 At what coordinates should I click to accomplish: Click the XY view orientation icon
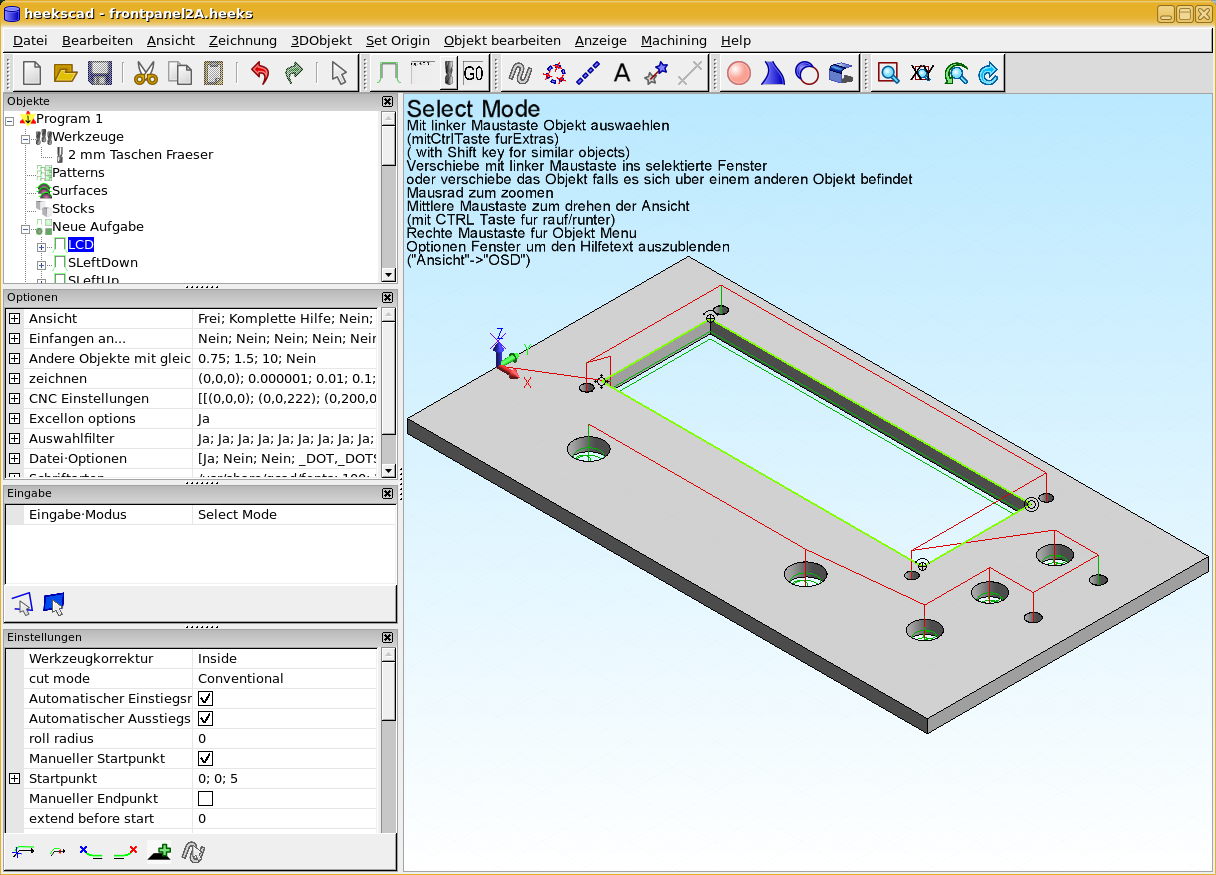coord(922,73)
